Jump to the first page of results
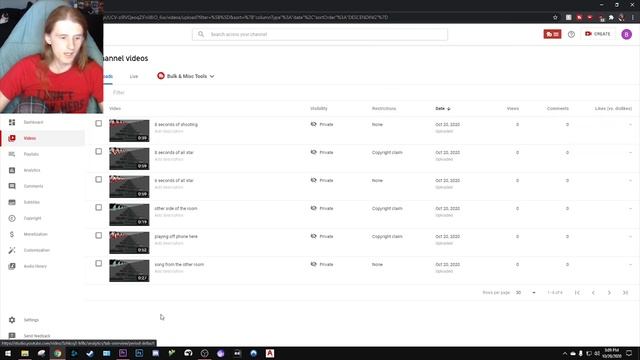This screenshot has height=360, width=640. pos(577,293)
